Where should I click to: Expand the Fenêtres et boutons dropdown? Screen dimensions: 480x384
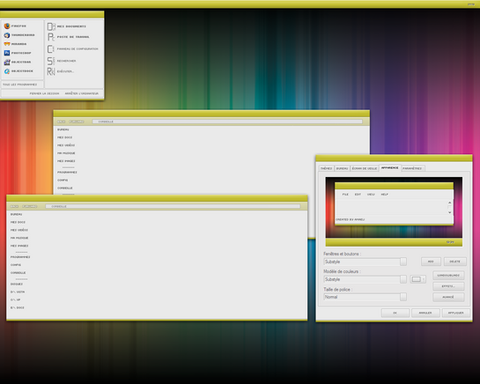pos(403,262)
